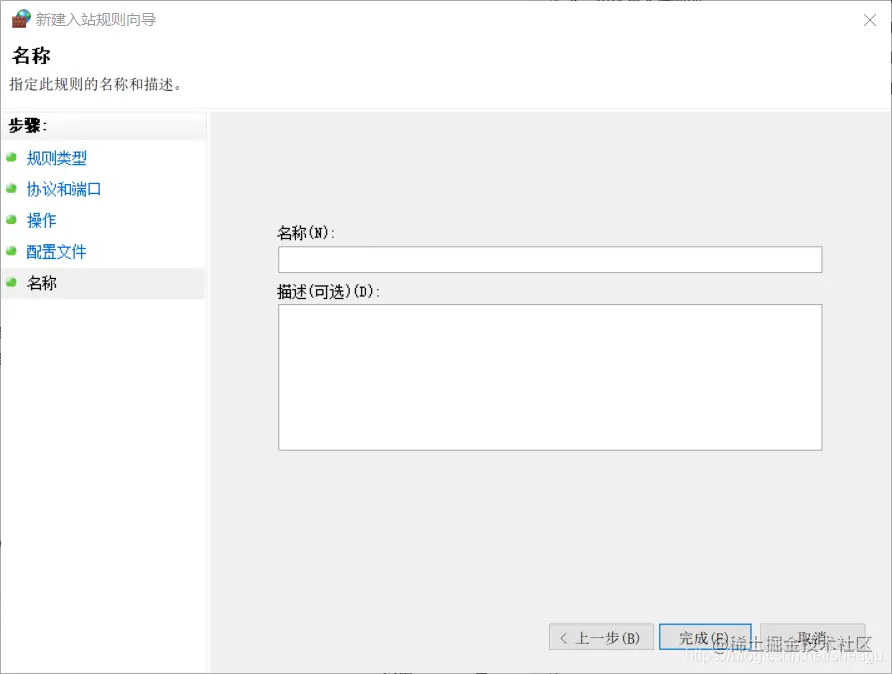This screenshot has width=892, height=674.
Task: Click 完成(F) to finish the wizard
Action: tap(705, 637)
